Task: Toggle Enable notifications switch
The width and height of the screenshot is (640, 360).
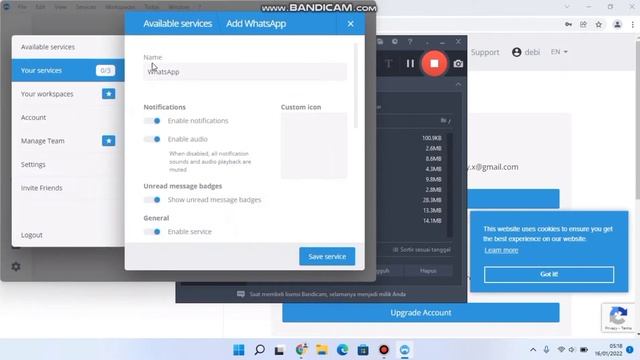Action: [x=152, y=121]
